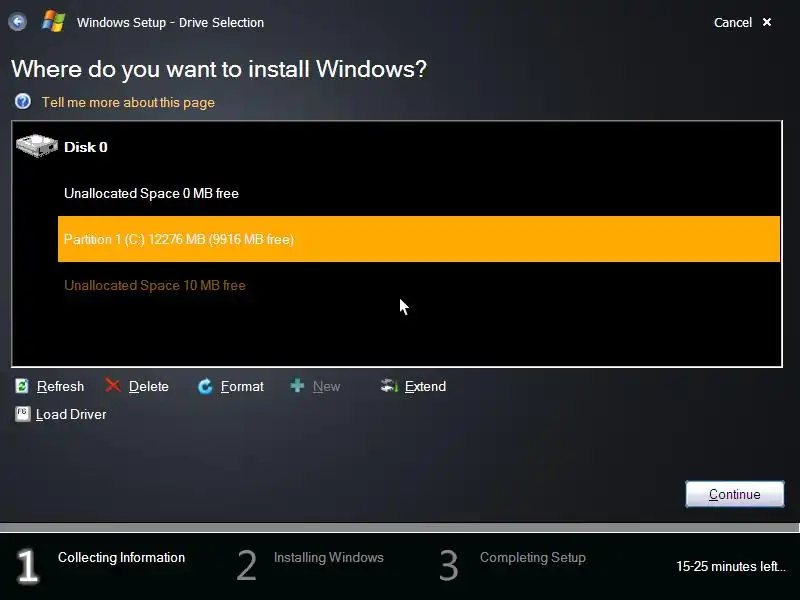Click the Load Driver link text
This screenshot has width=800, height=600.
click(x=71, y=414)
